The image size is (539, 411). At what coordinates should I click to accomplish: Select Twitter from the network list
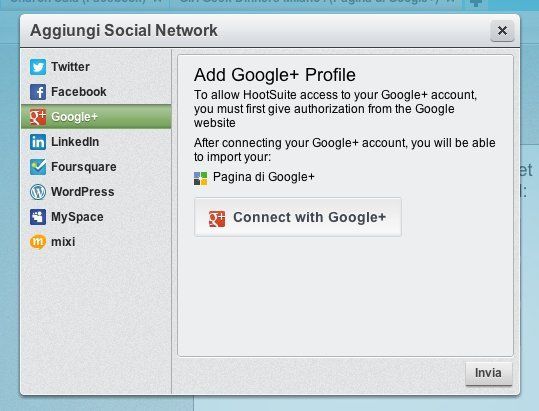[96, 67]
